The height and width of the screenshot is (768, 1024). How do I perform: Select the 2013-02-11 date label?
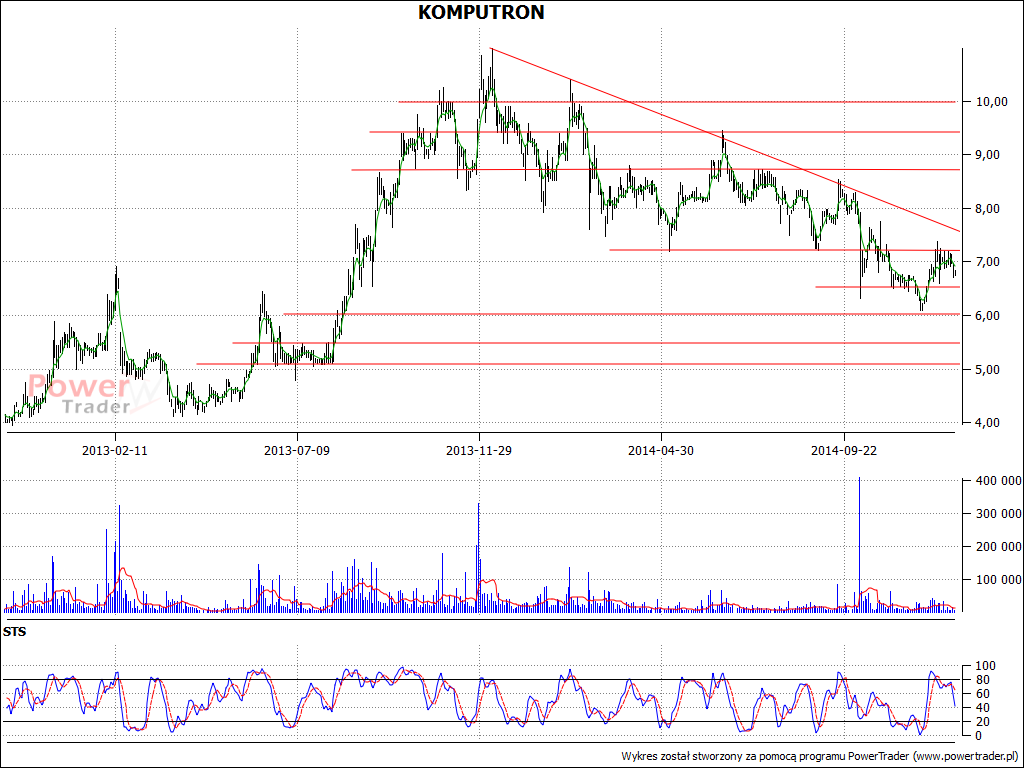(x=115, y=451)
